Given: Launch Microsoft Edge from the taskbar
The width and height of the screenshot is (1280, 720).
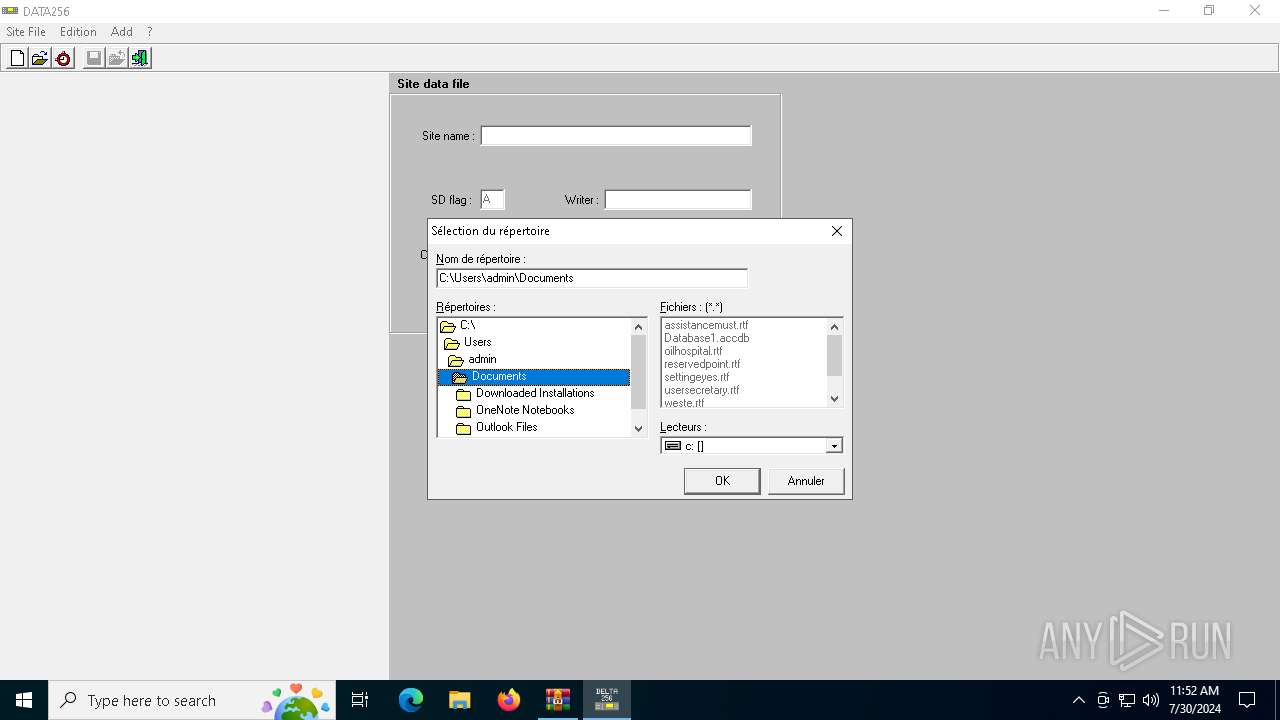Looking at the screenshot, I should click(x=411, y=700).
